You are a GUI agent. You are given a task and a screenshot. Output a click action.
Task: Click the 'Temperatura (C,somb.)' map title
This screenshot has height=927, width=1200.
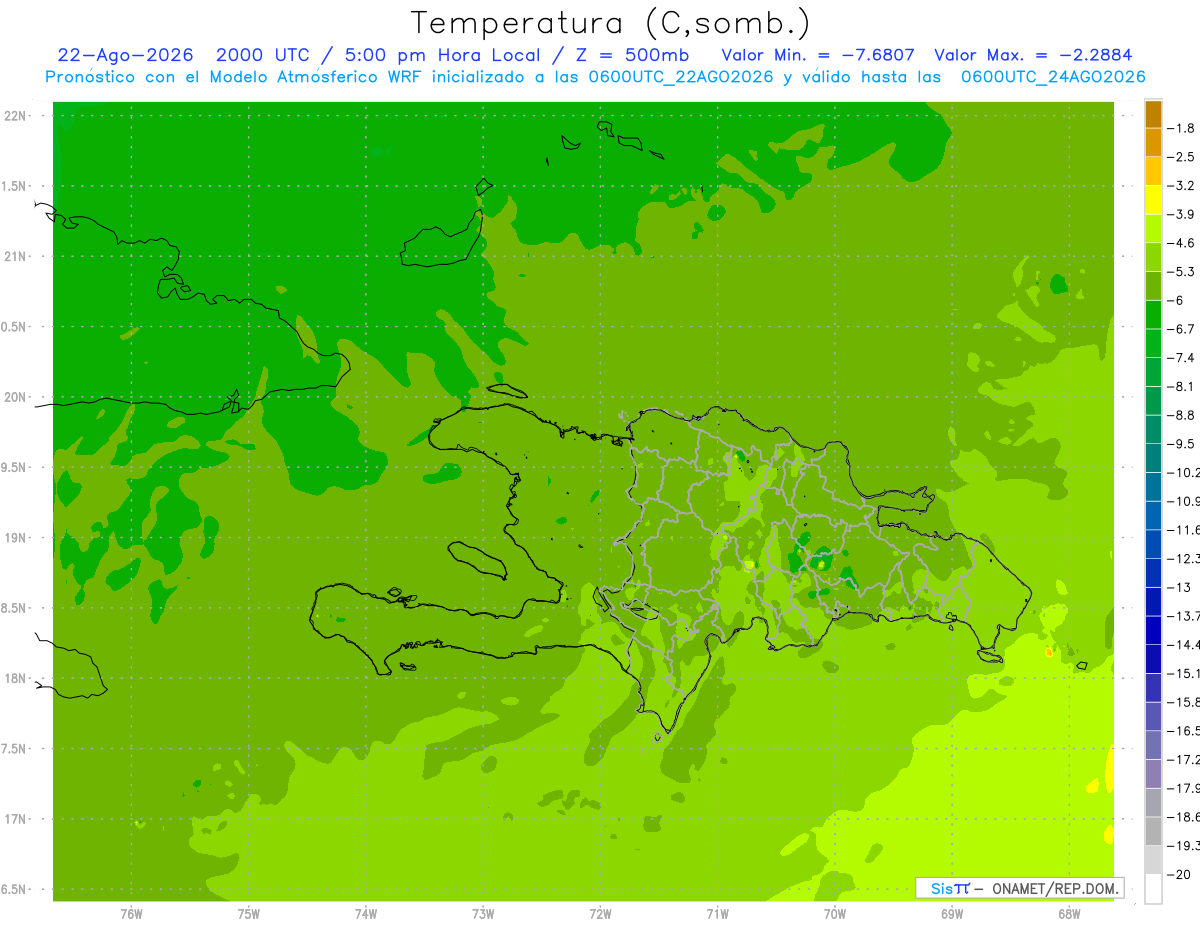point(610,24)
